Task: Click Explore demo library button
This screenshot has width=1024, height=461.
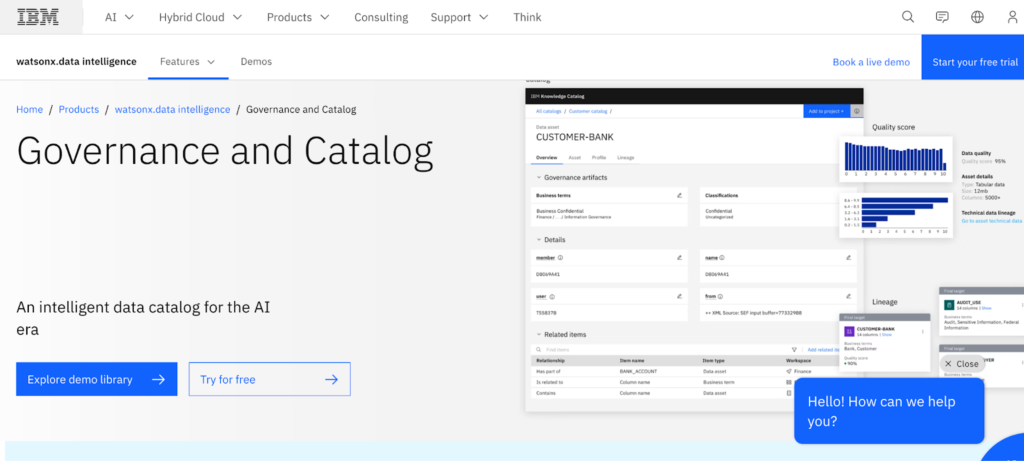Action: pyautogui.click(x=97, y=379)
